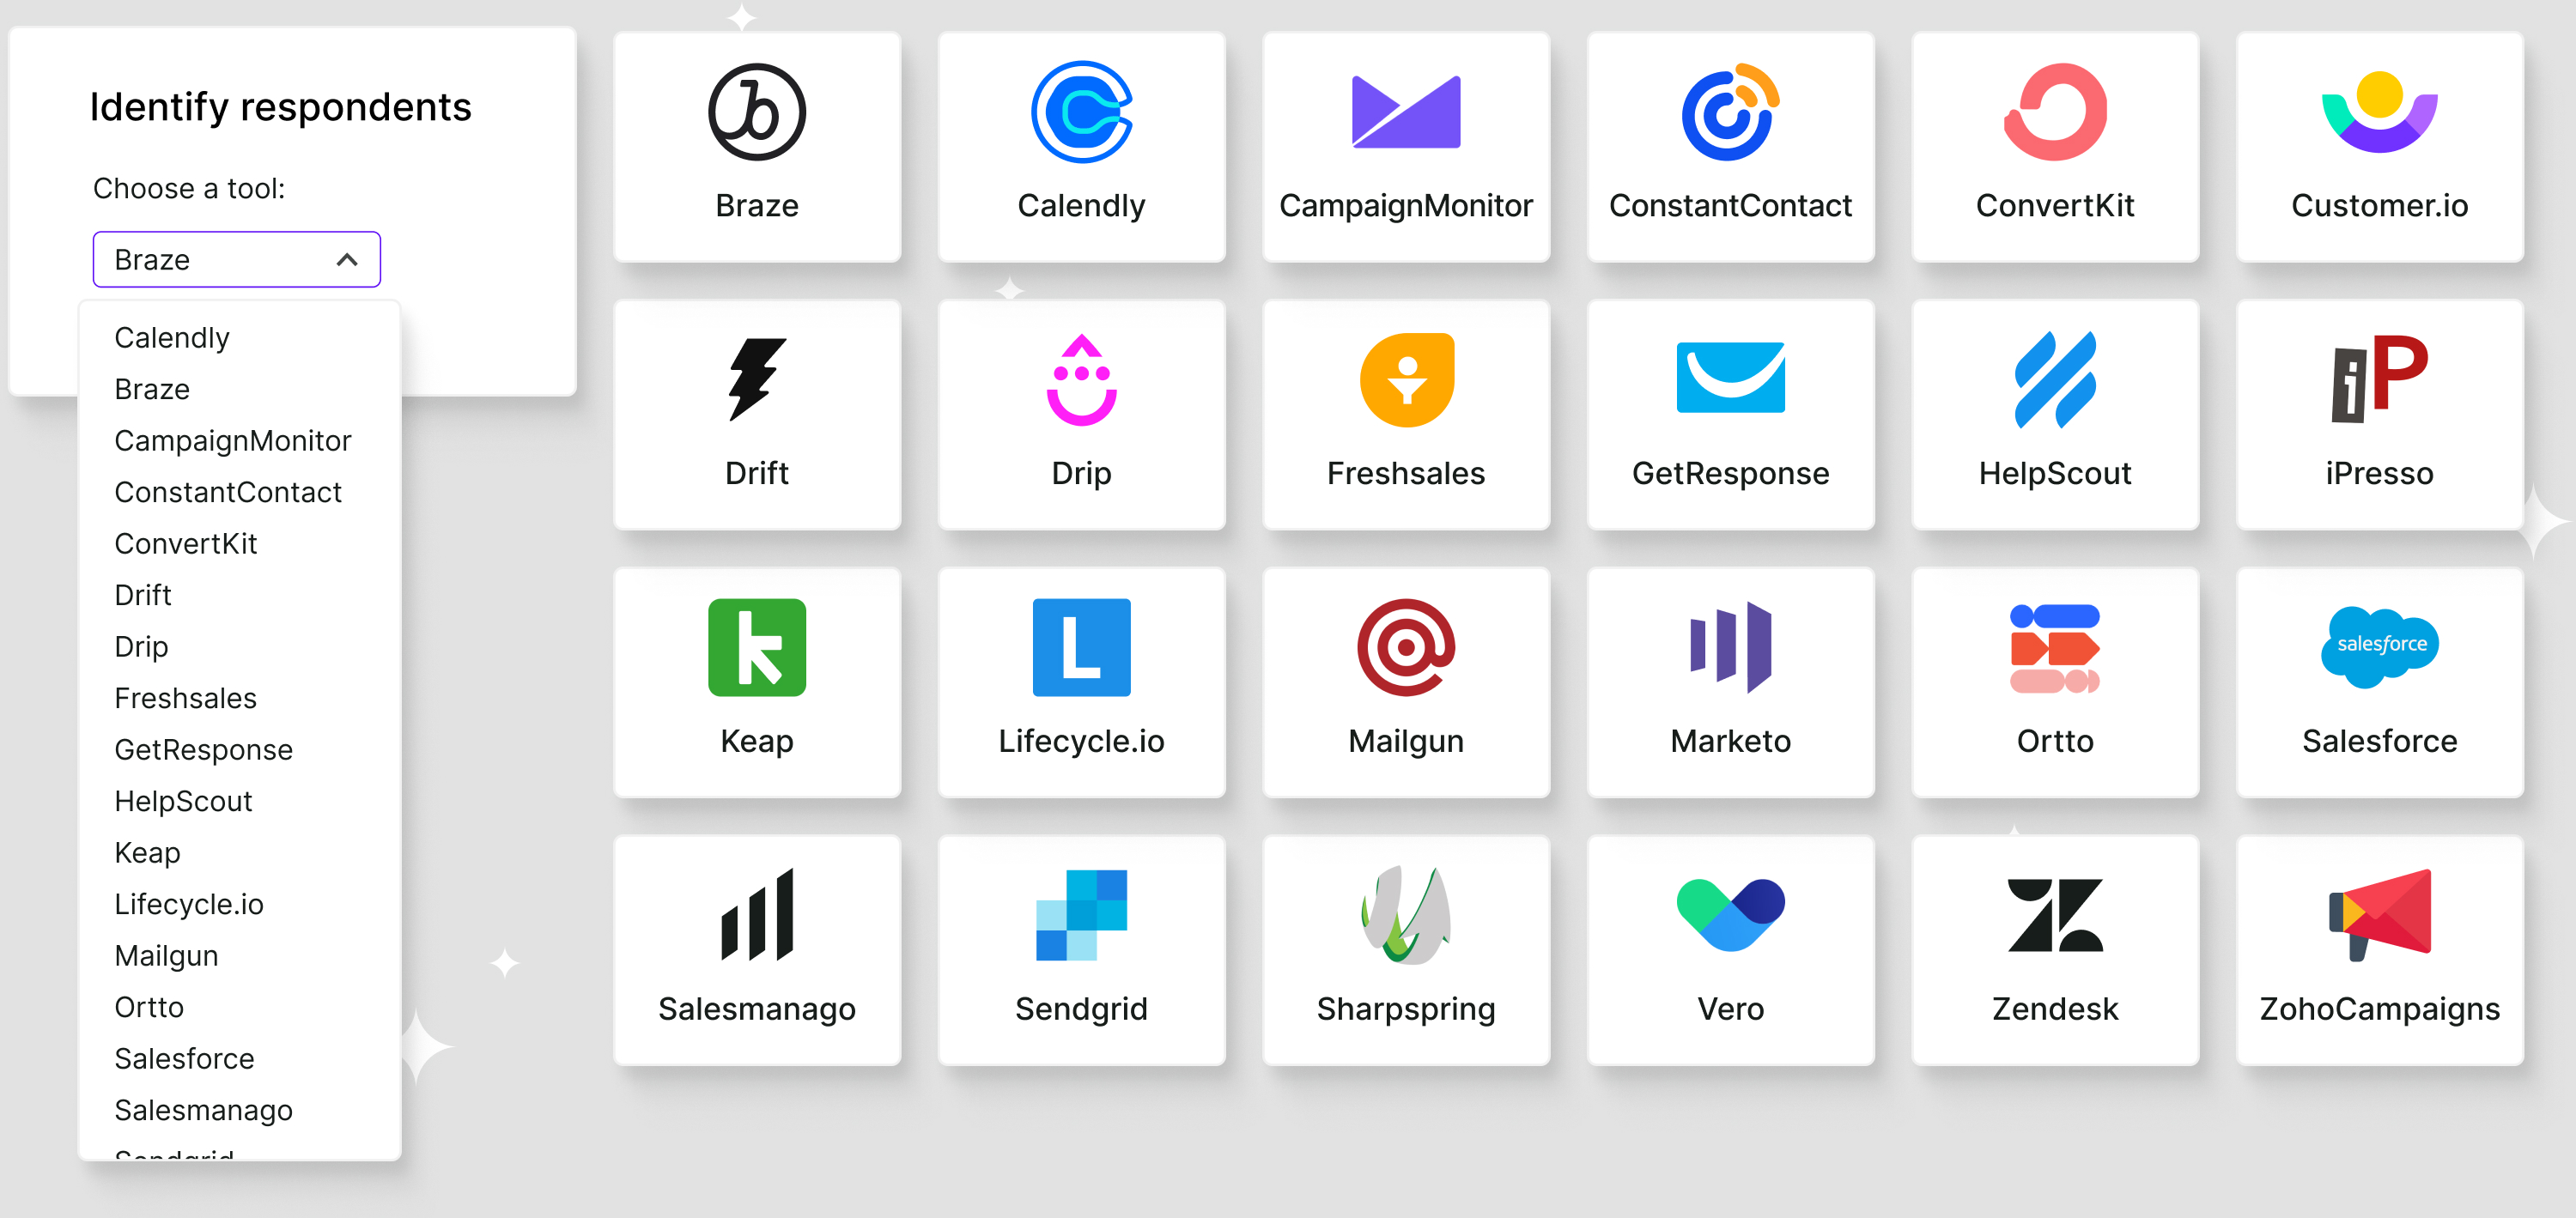Click the iPresso card label
2576x1218 pixels.
coord(2379,474)
